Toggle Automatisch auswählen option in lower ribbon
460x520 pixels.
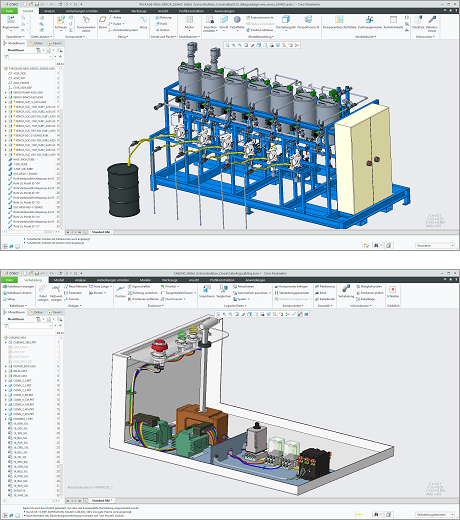[x=252, y=293]
